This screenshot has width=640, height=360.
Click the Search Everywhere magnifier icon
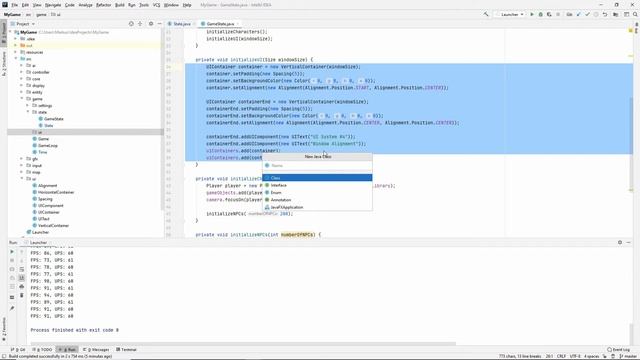point(635,14)
